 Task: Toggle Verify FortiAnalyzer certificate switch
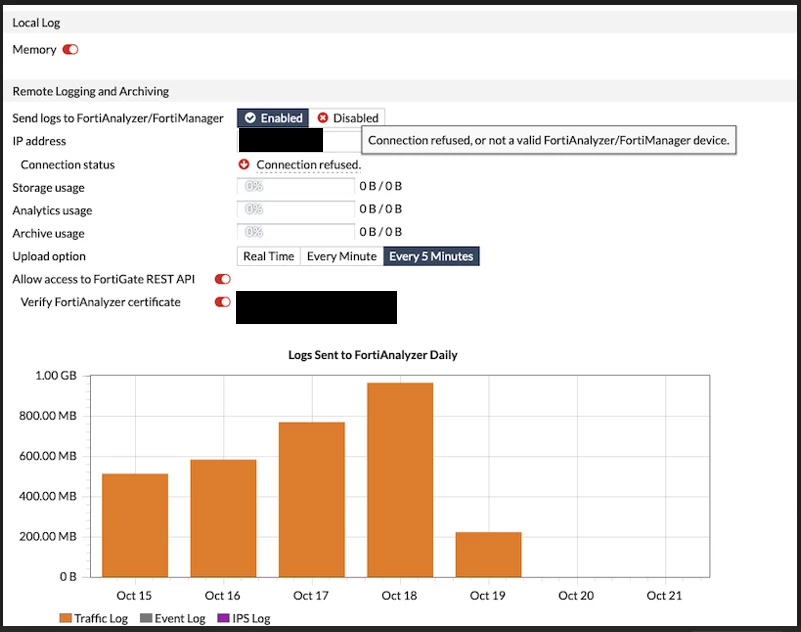point(223,302)
